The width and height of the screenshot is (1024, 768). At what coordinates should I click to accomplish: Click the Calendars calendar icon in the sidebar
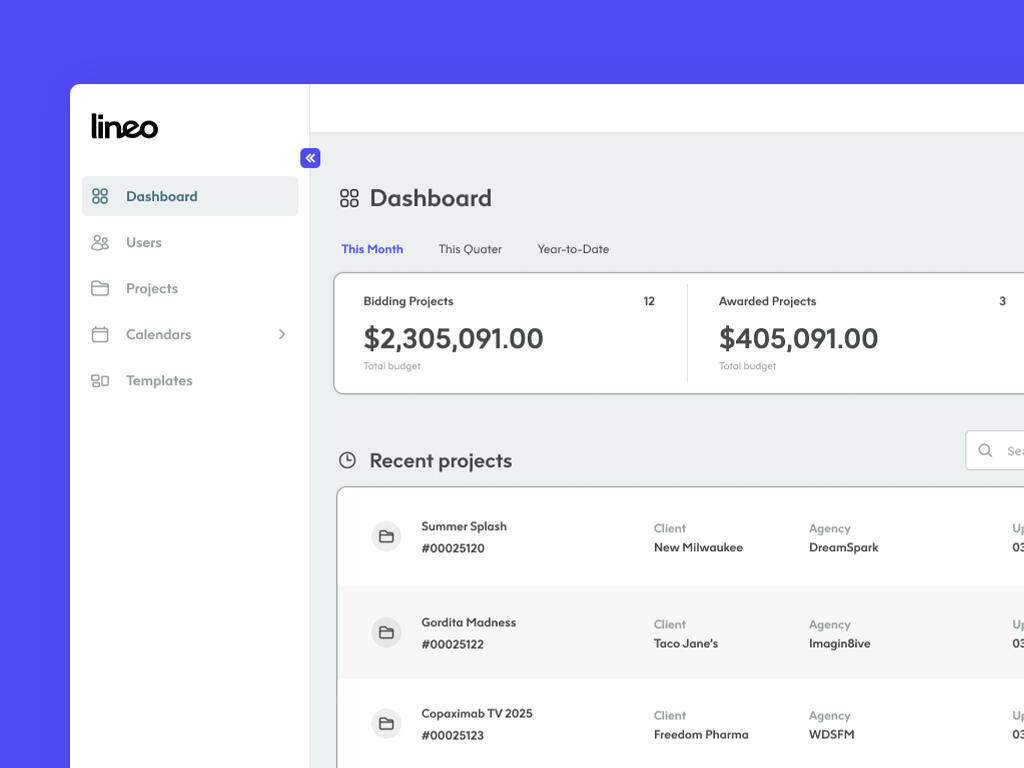coord(100,334)
